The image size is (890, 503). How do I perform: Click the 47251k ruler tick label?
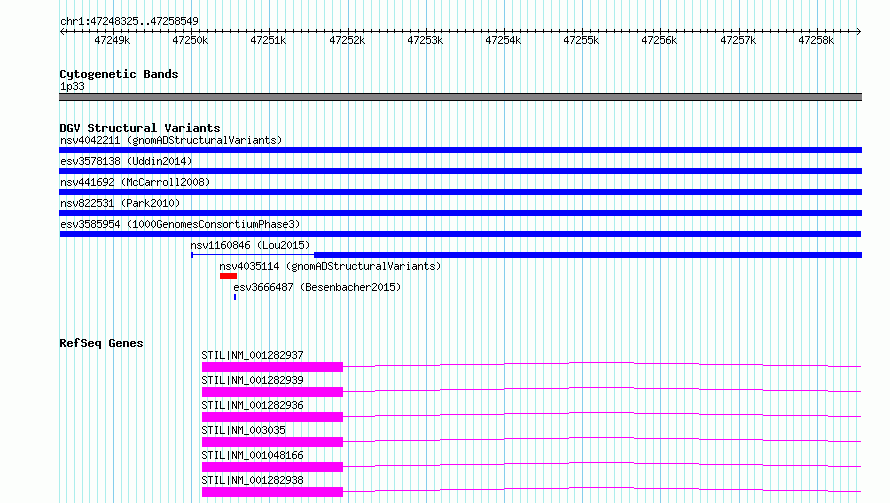[268, 40]
